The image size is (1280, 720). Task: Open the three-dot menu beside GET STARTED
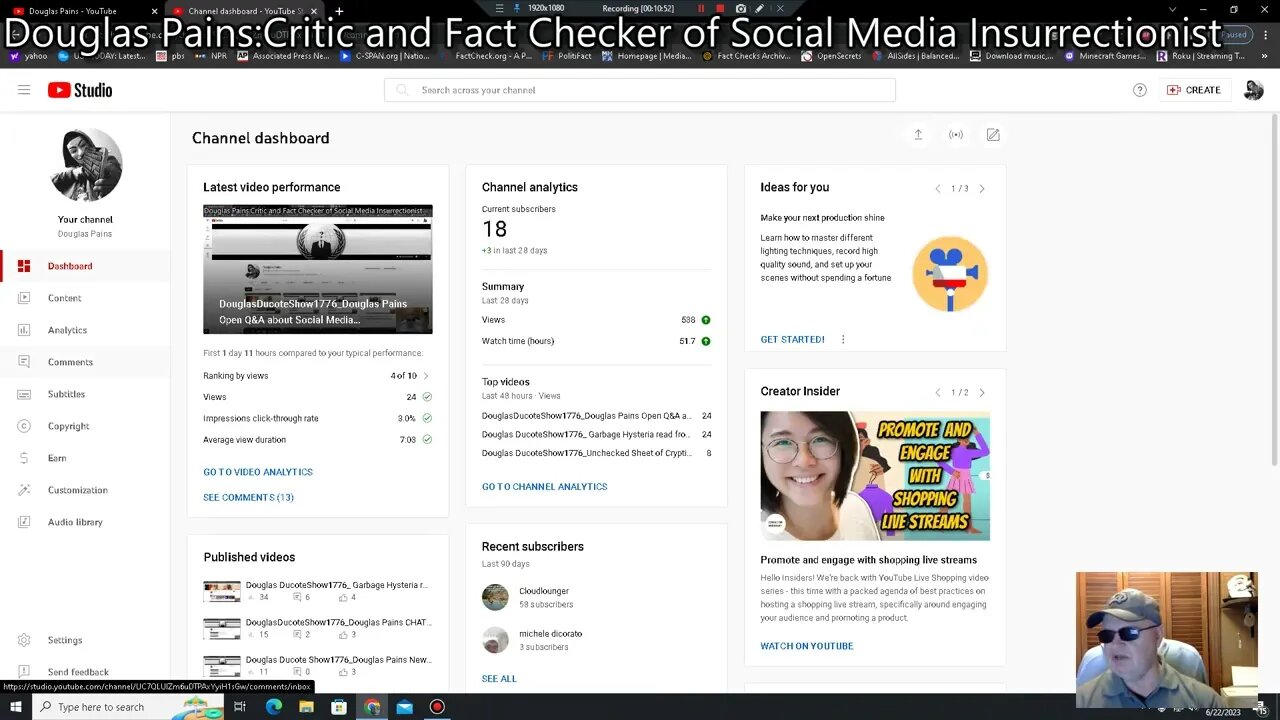[843, 340]
